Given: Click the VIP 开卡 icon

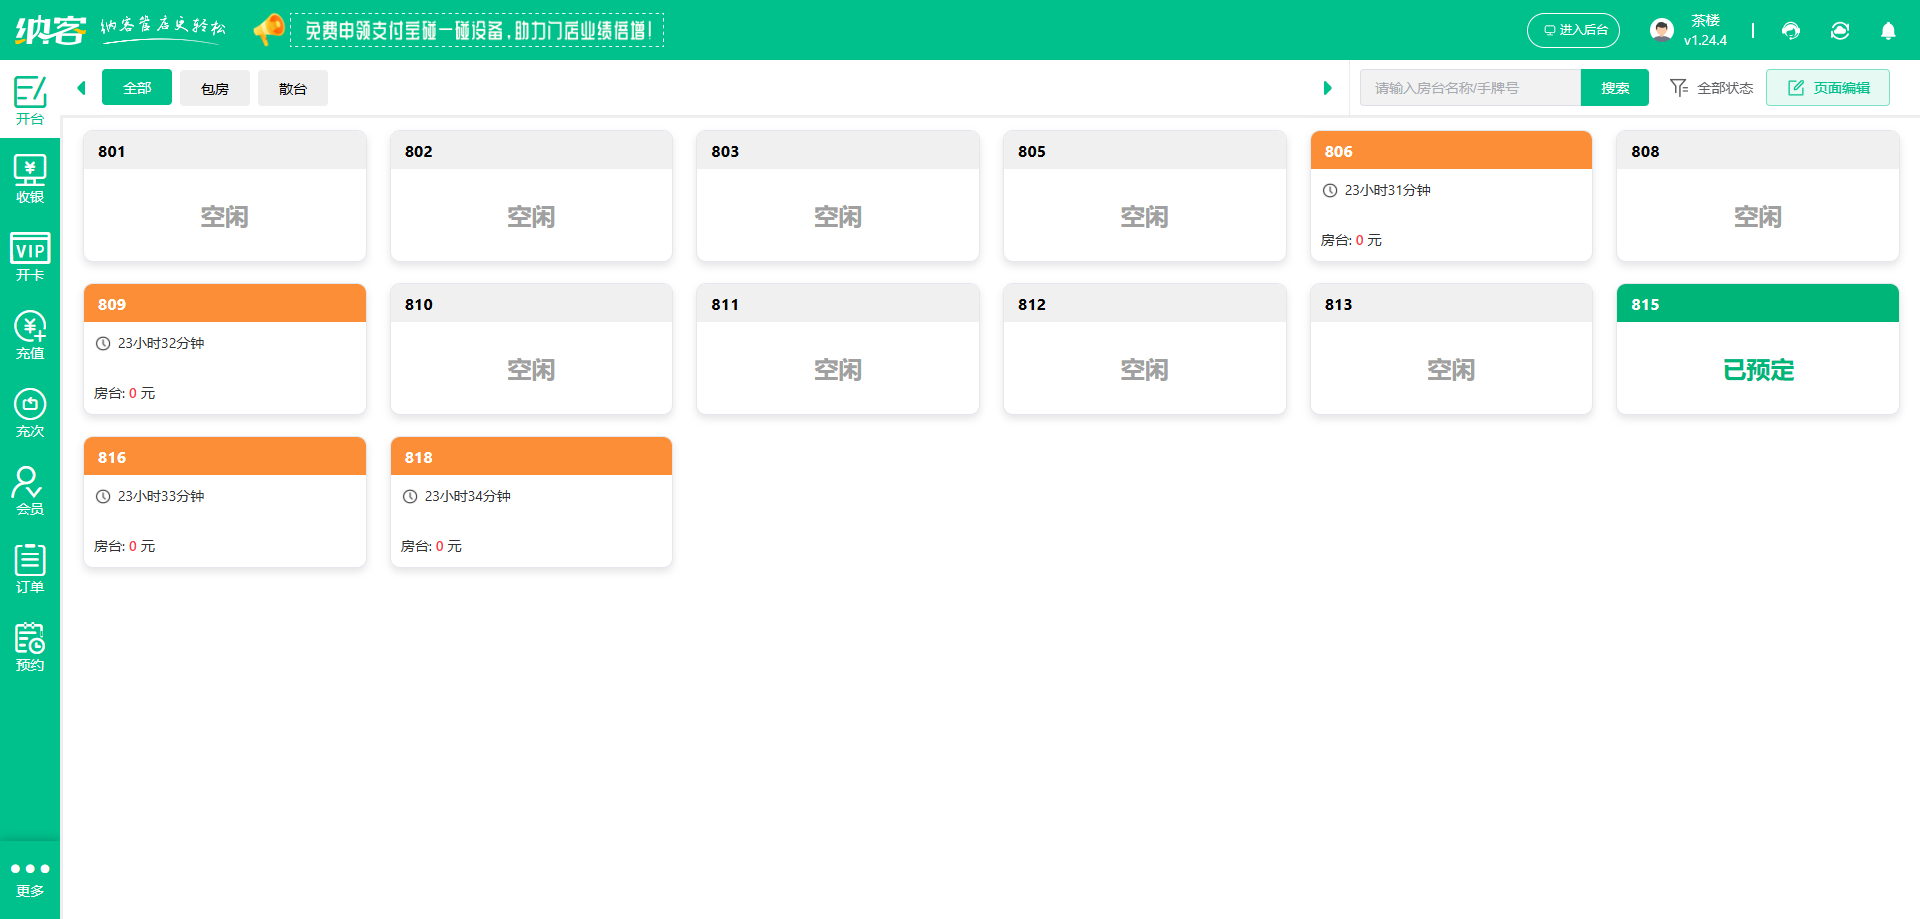Looking at the screenshot, I should 30,257.
